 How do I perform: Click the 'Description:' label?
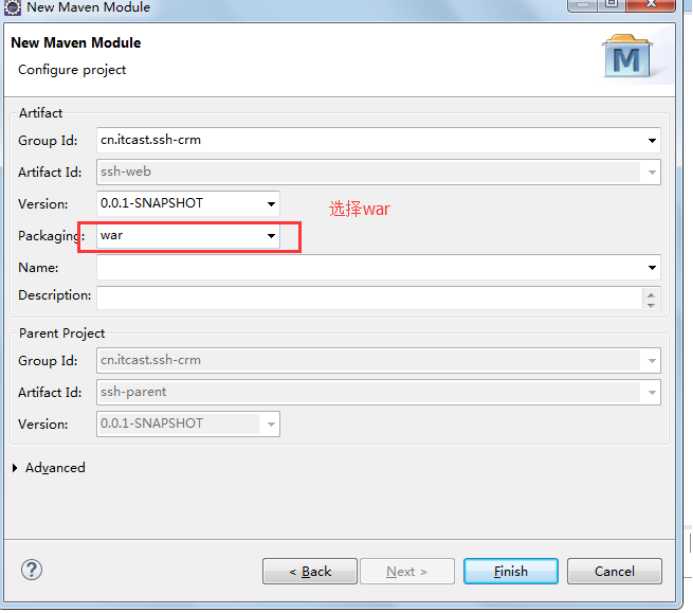[x=54, y=295]
